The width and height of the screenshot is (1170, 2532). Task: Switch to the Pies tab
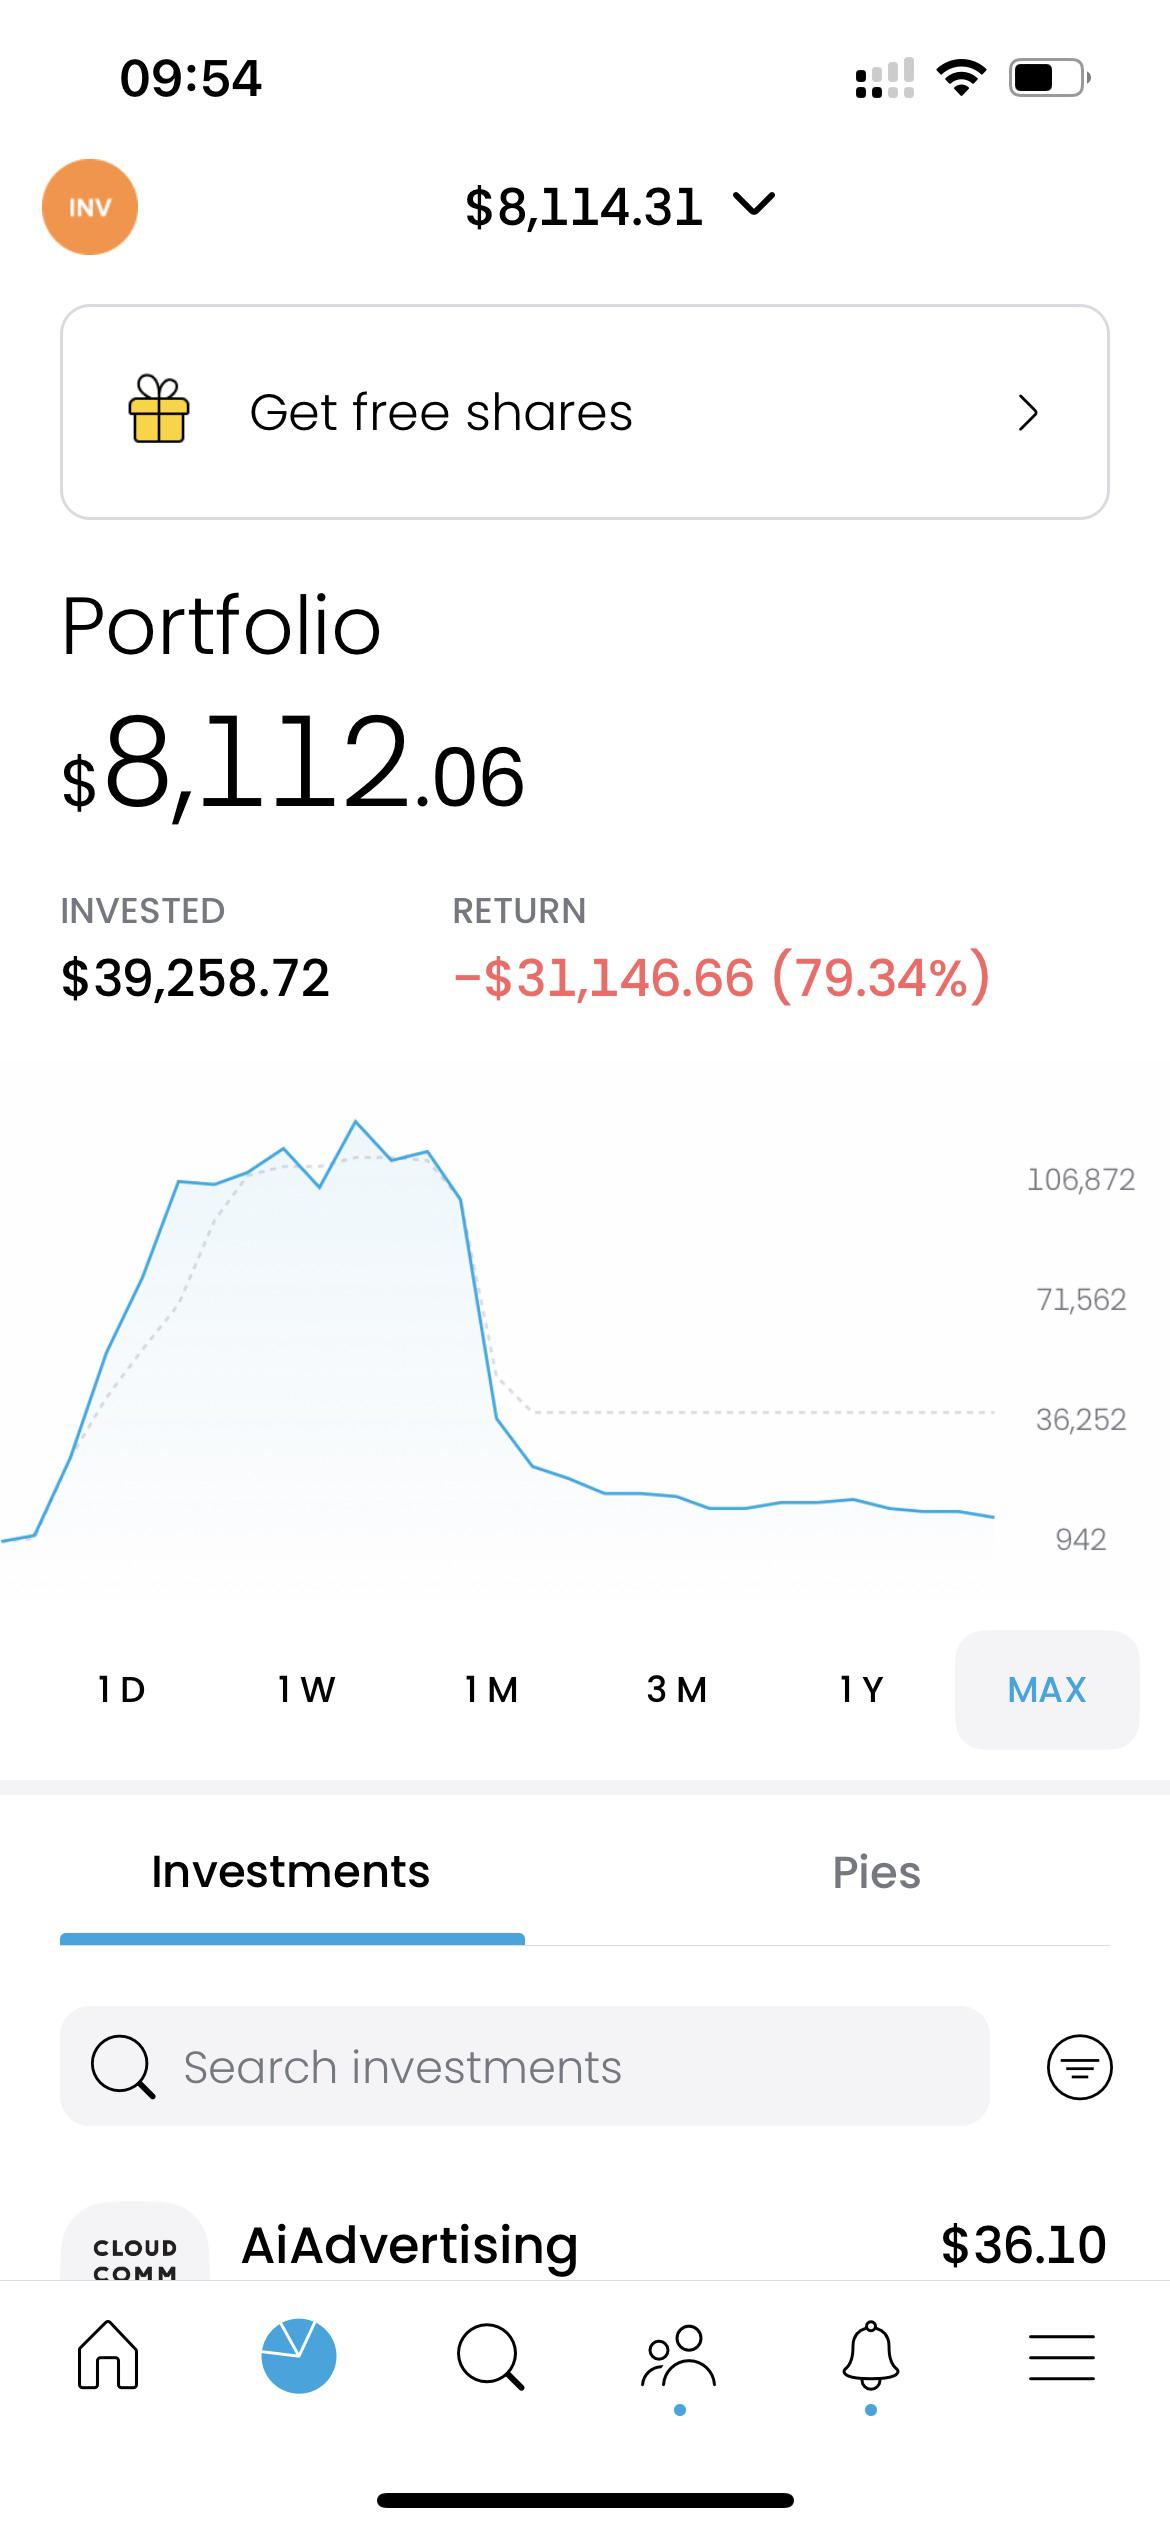tap(876, 1873)
